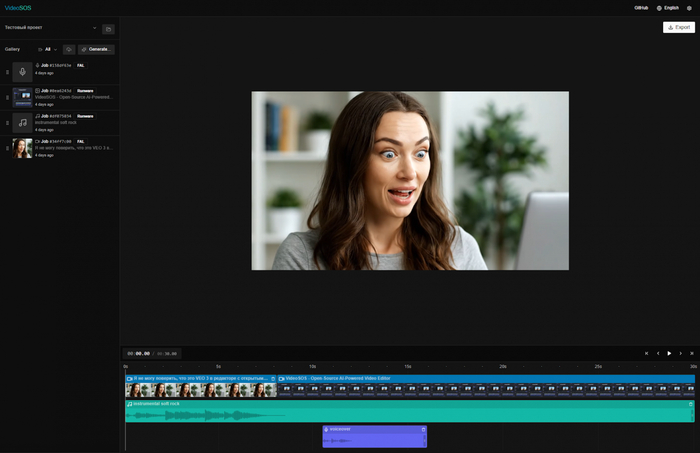Open settings gear in top bar
This screenshot has width=700, height=453.
pos(689,8)
